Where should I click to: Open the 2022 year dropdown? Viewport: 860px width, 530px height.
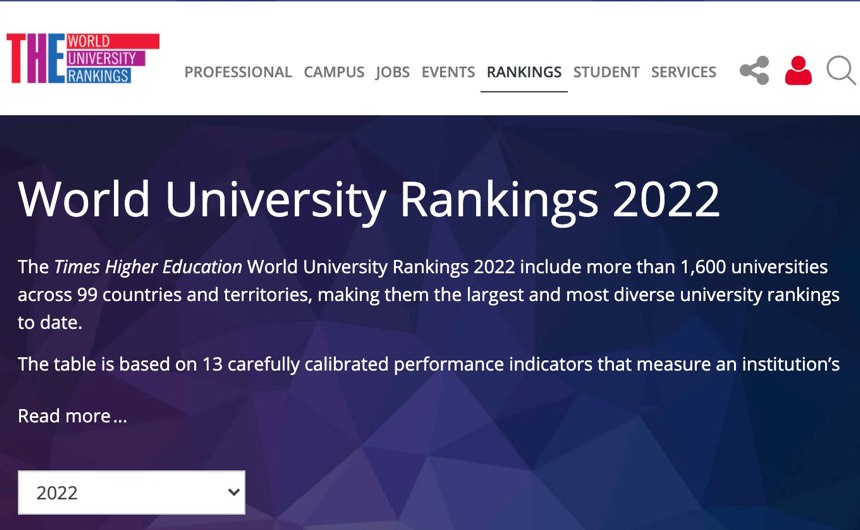pos(132,492)
